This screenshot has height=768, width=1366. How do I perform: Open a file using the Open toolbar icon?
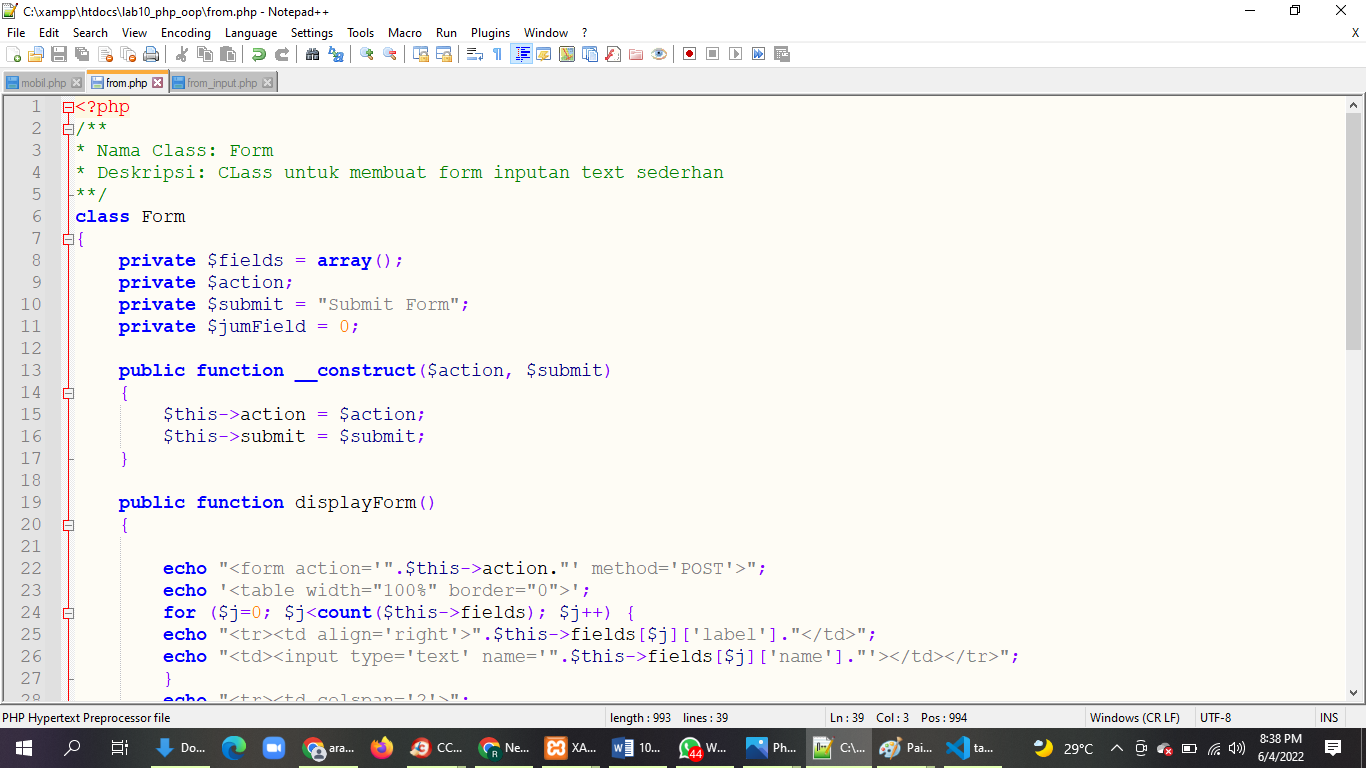click(x=35, y=54)
